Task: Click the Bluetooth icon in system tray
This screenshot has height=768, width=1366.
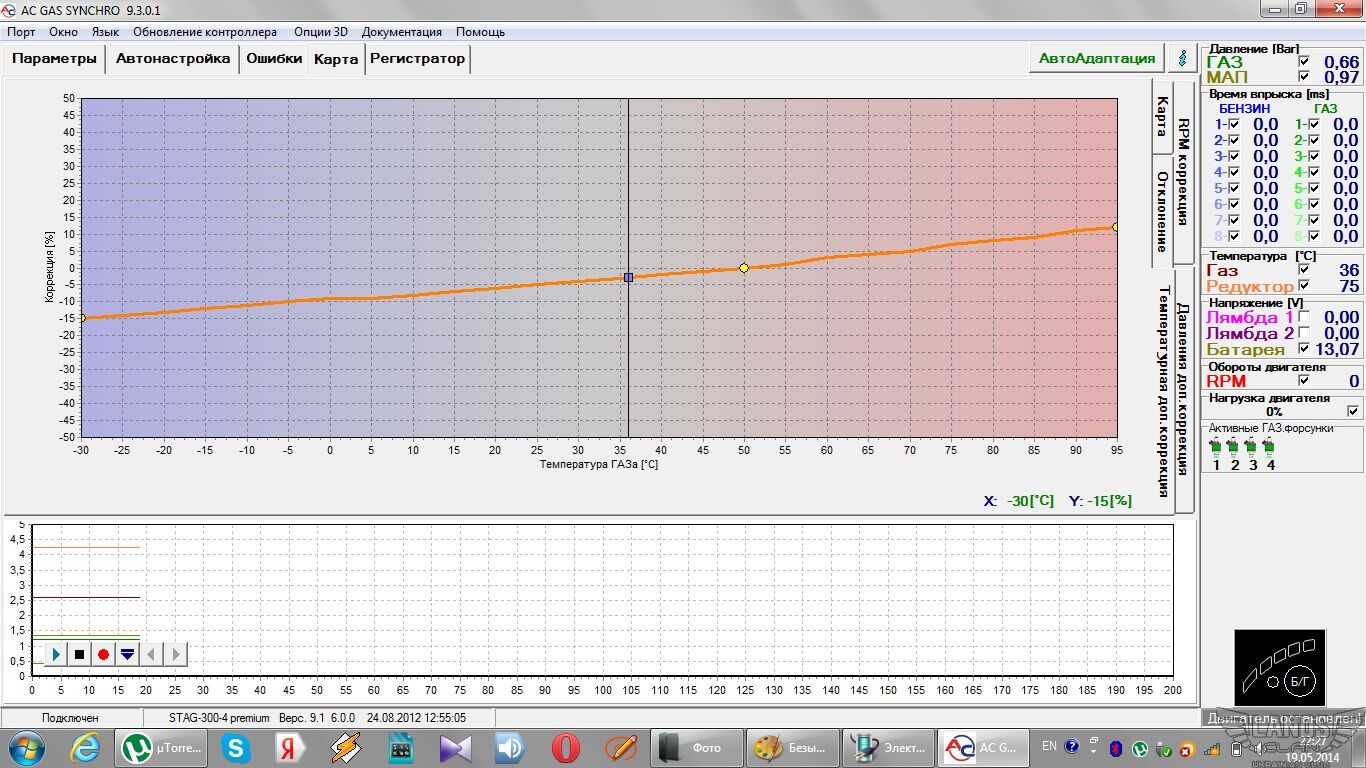Action: [x=1117, y=748]
